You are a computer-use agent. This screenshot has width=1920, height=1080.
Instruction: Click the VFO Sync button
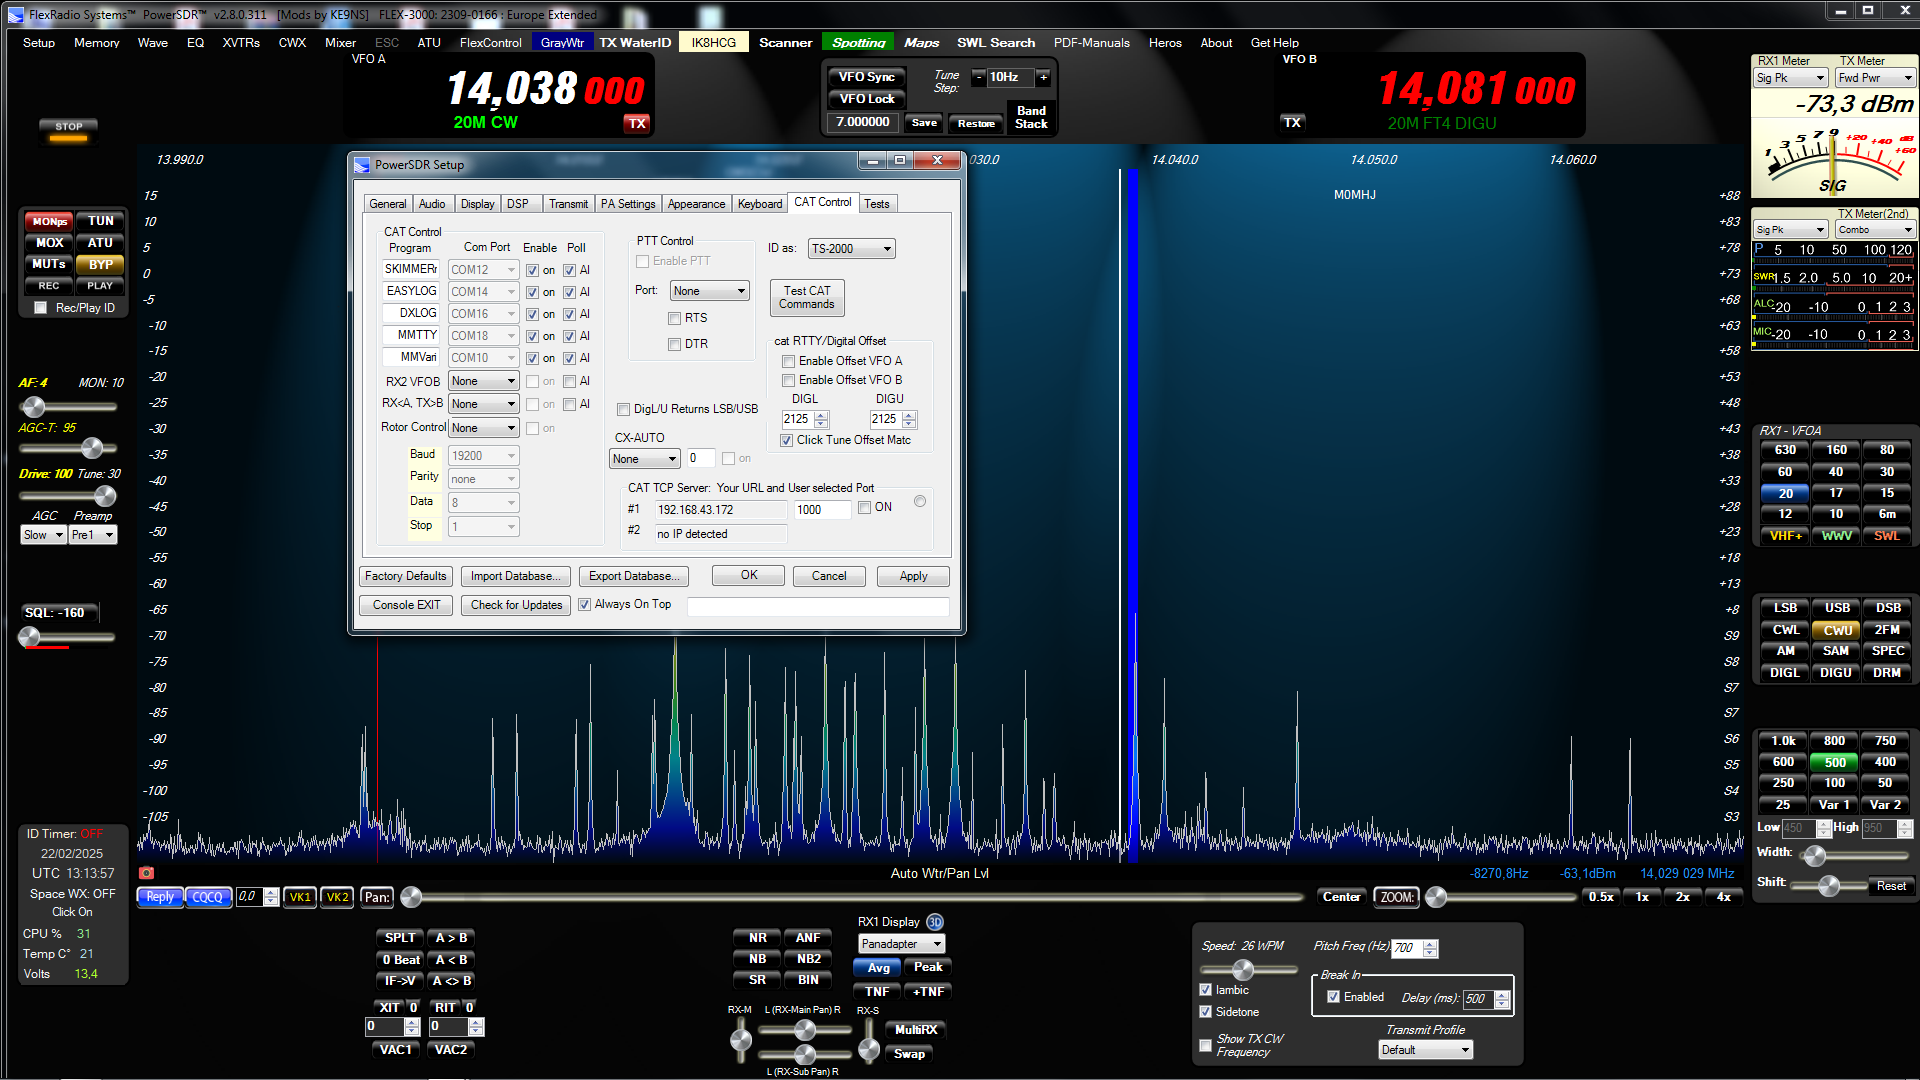[866, 77]
